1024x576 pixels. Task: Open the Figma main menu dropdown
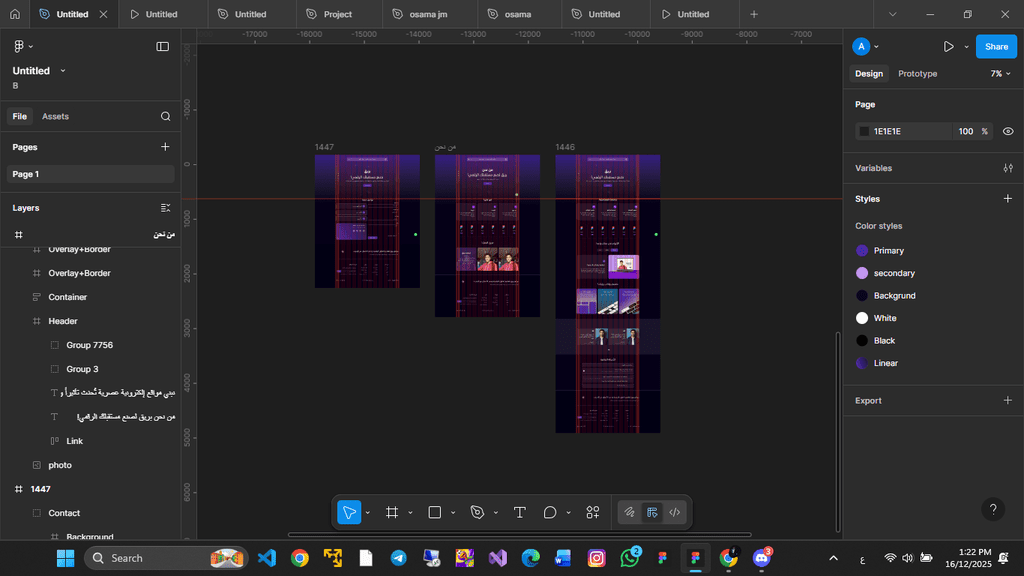pos(22,46)
